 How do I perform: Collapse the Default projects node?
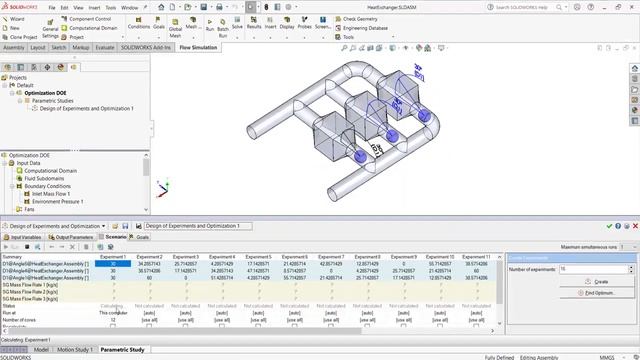click(5, 85)
